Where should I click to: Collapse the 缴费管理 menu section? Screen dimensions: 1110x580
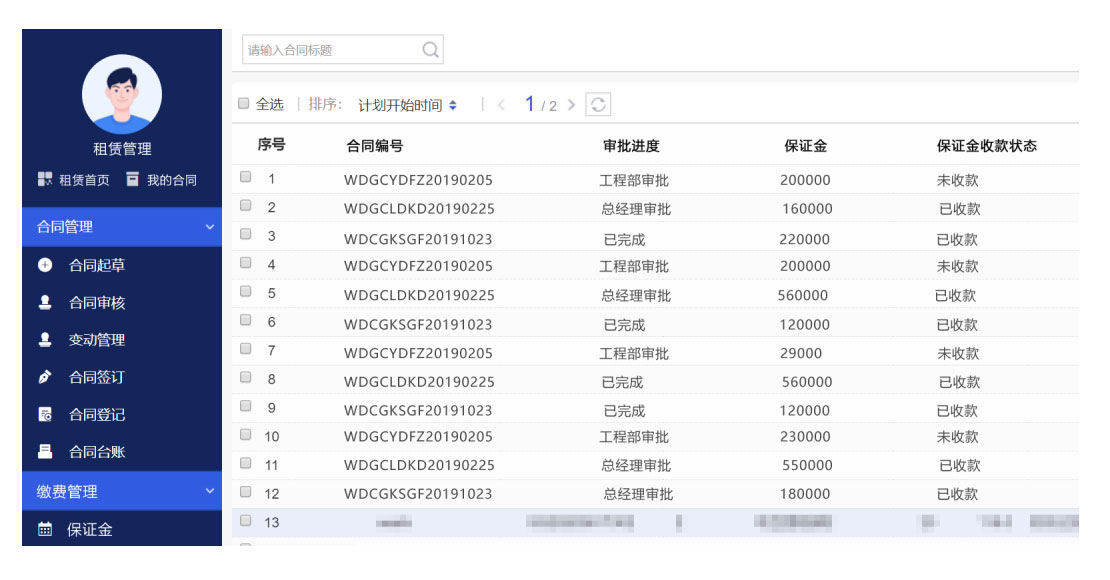coord(210,491)
